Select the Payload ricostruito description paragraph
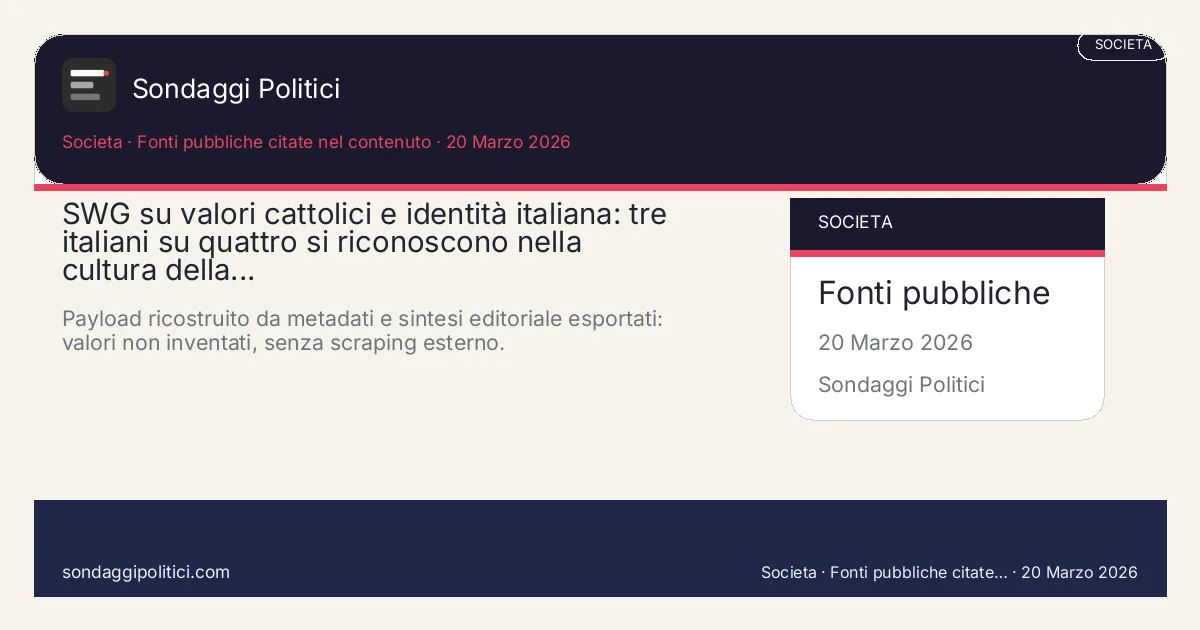This screenshot has height=630, width=1200. 363,331
